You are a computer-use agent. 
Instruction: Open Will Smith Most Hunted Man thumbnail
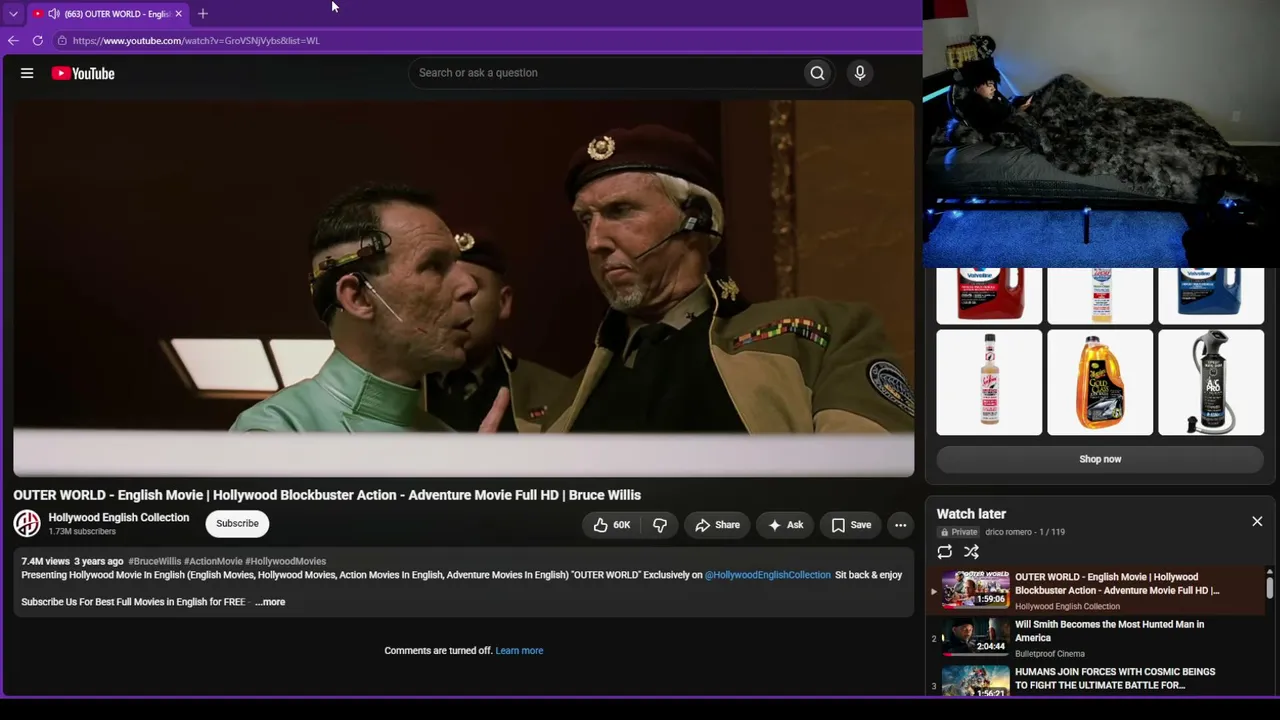(x=976, y=636)
